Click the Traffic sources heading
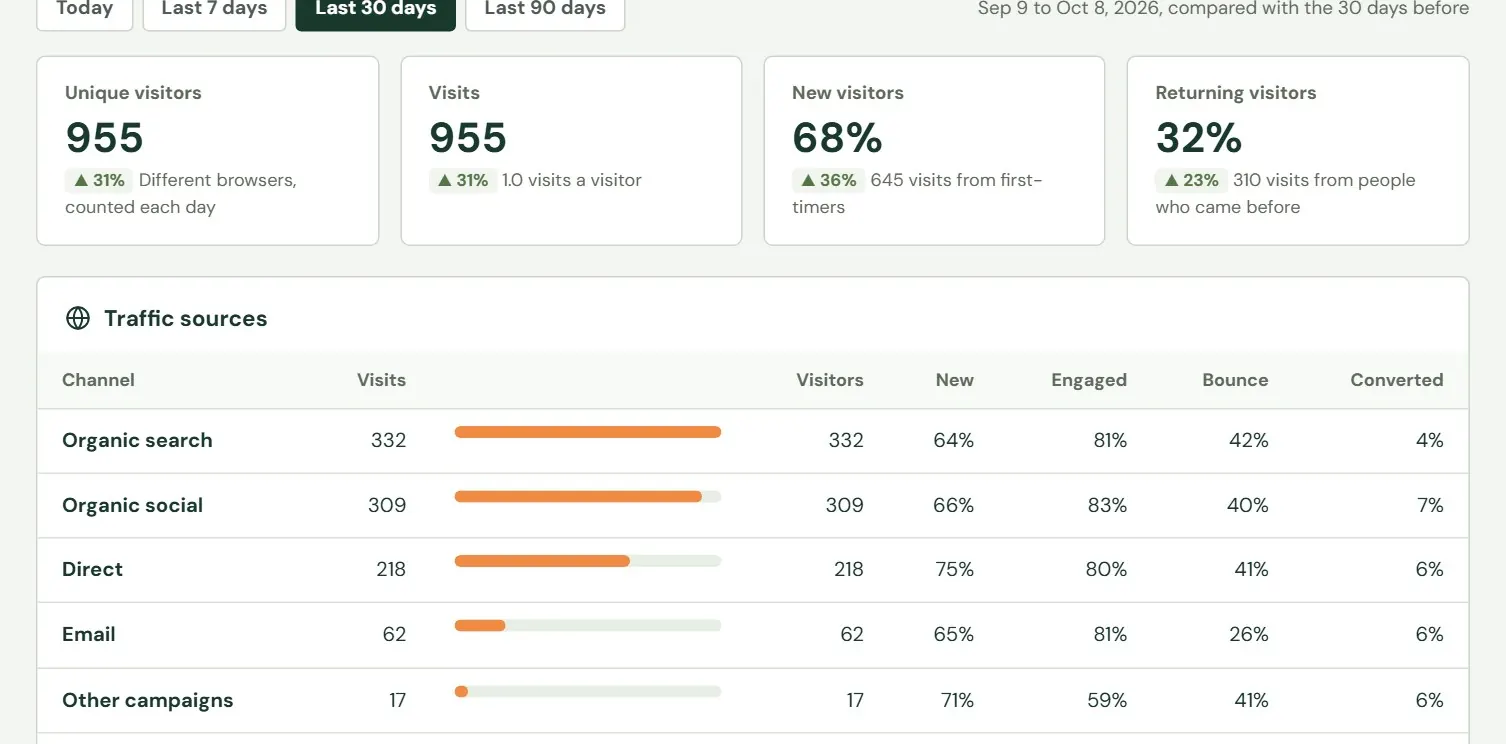The image size is (1506, 744). coord(186,318)
